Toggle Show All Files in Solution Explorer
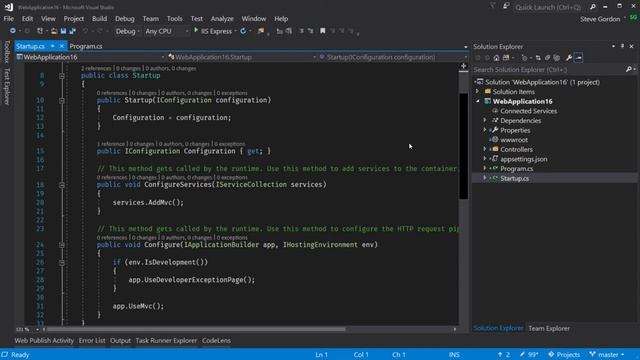This screenshot has width=640, height=360. click(557, 58)
